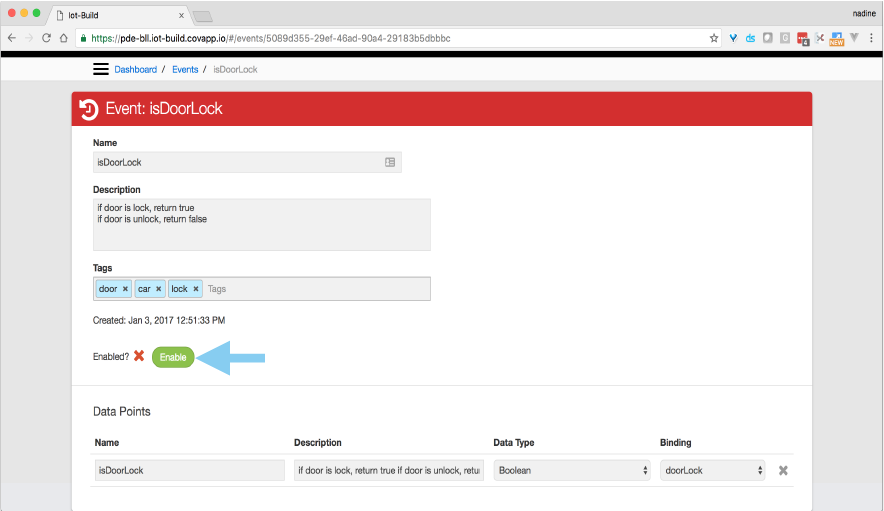Open the Boolean Data Type dropdown
The height and width of the screenshot is (511, 884).
(x=572, y=470)
